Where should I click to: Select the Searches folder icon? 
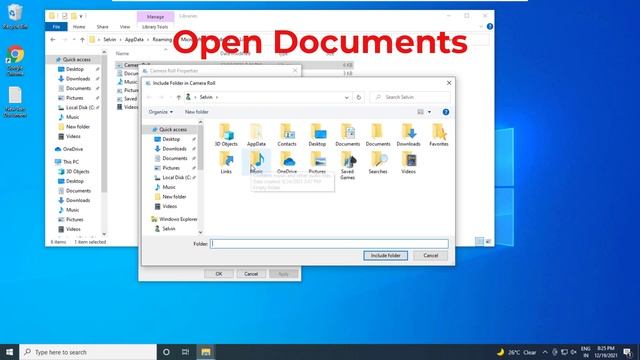click(x=378, y=162)
